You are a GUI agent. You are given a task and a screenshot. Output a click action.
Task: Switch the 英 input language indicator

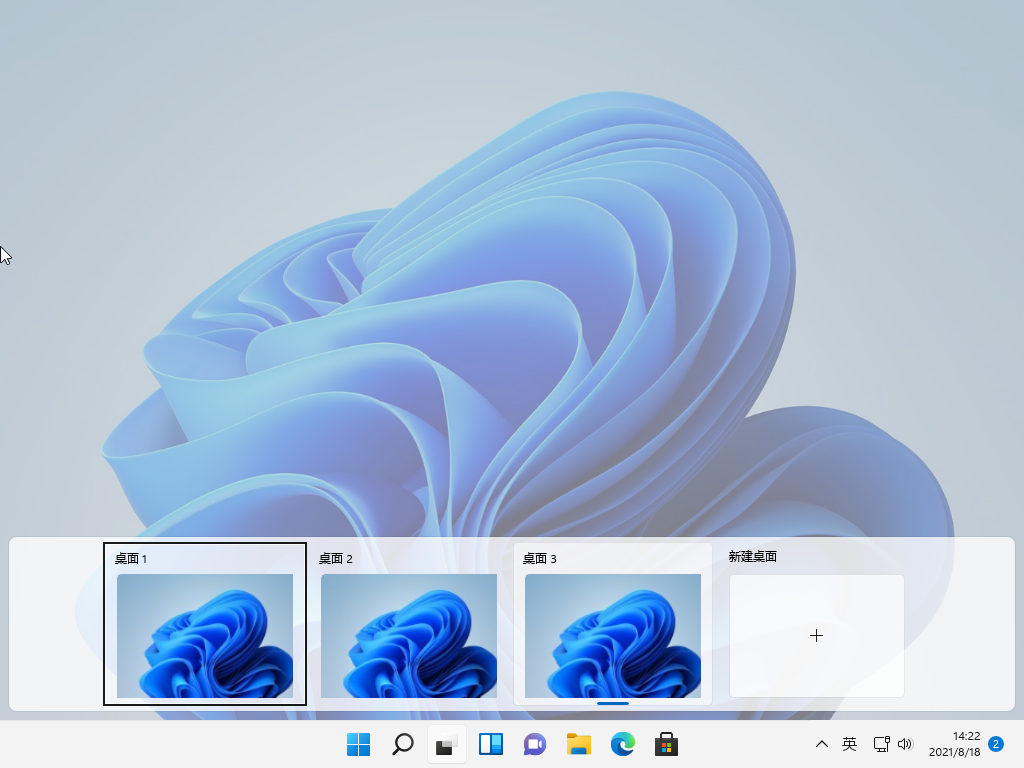tap(849, 744)
